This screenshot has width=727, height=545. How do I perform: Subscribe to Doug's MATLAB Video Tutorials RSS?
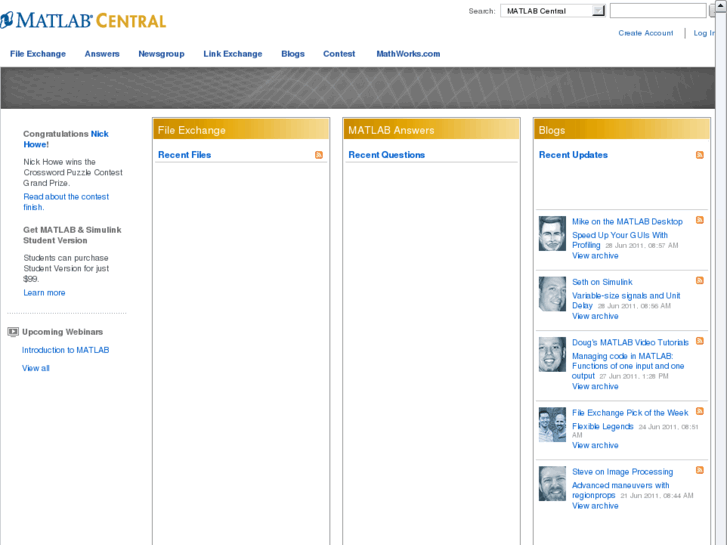(x=700, y=341)
